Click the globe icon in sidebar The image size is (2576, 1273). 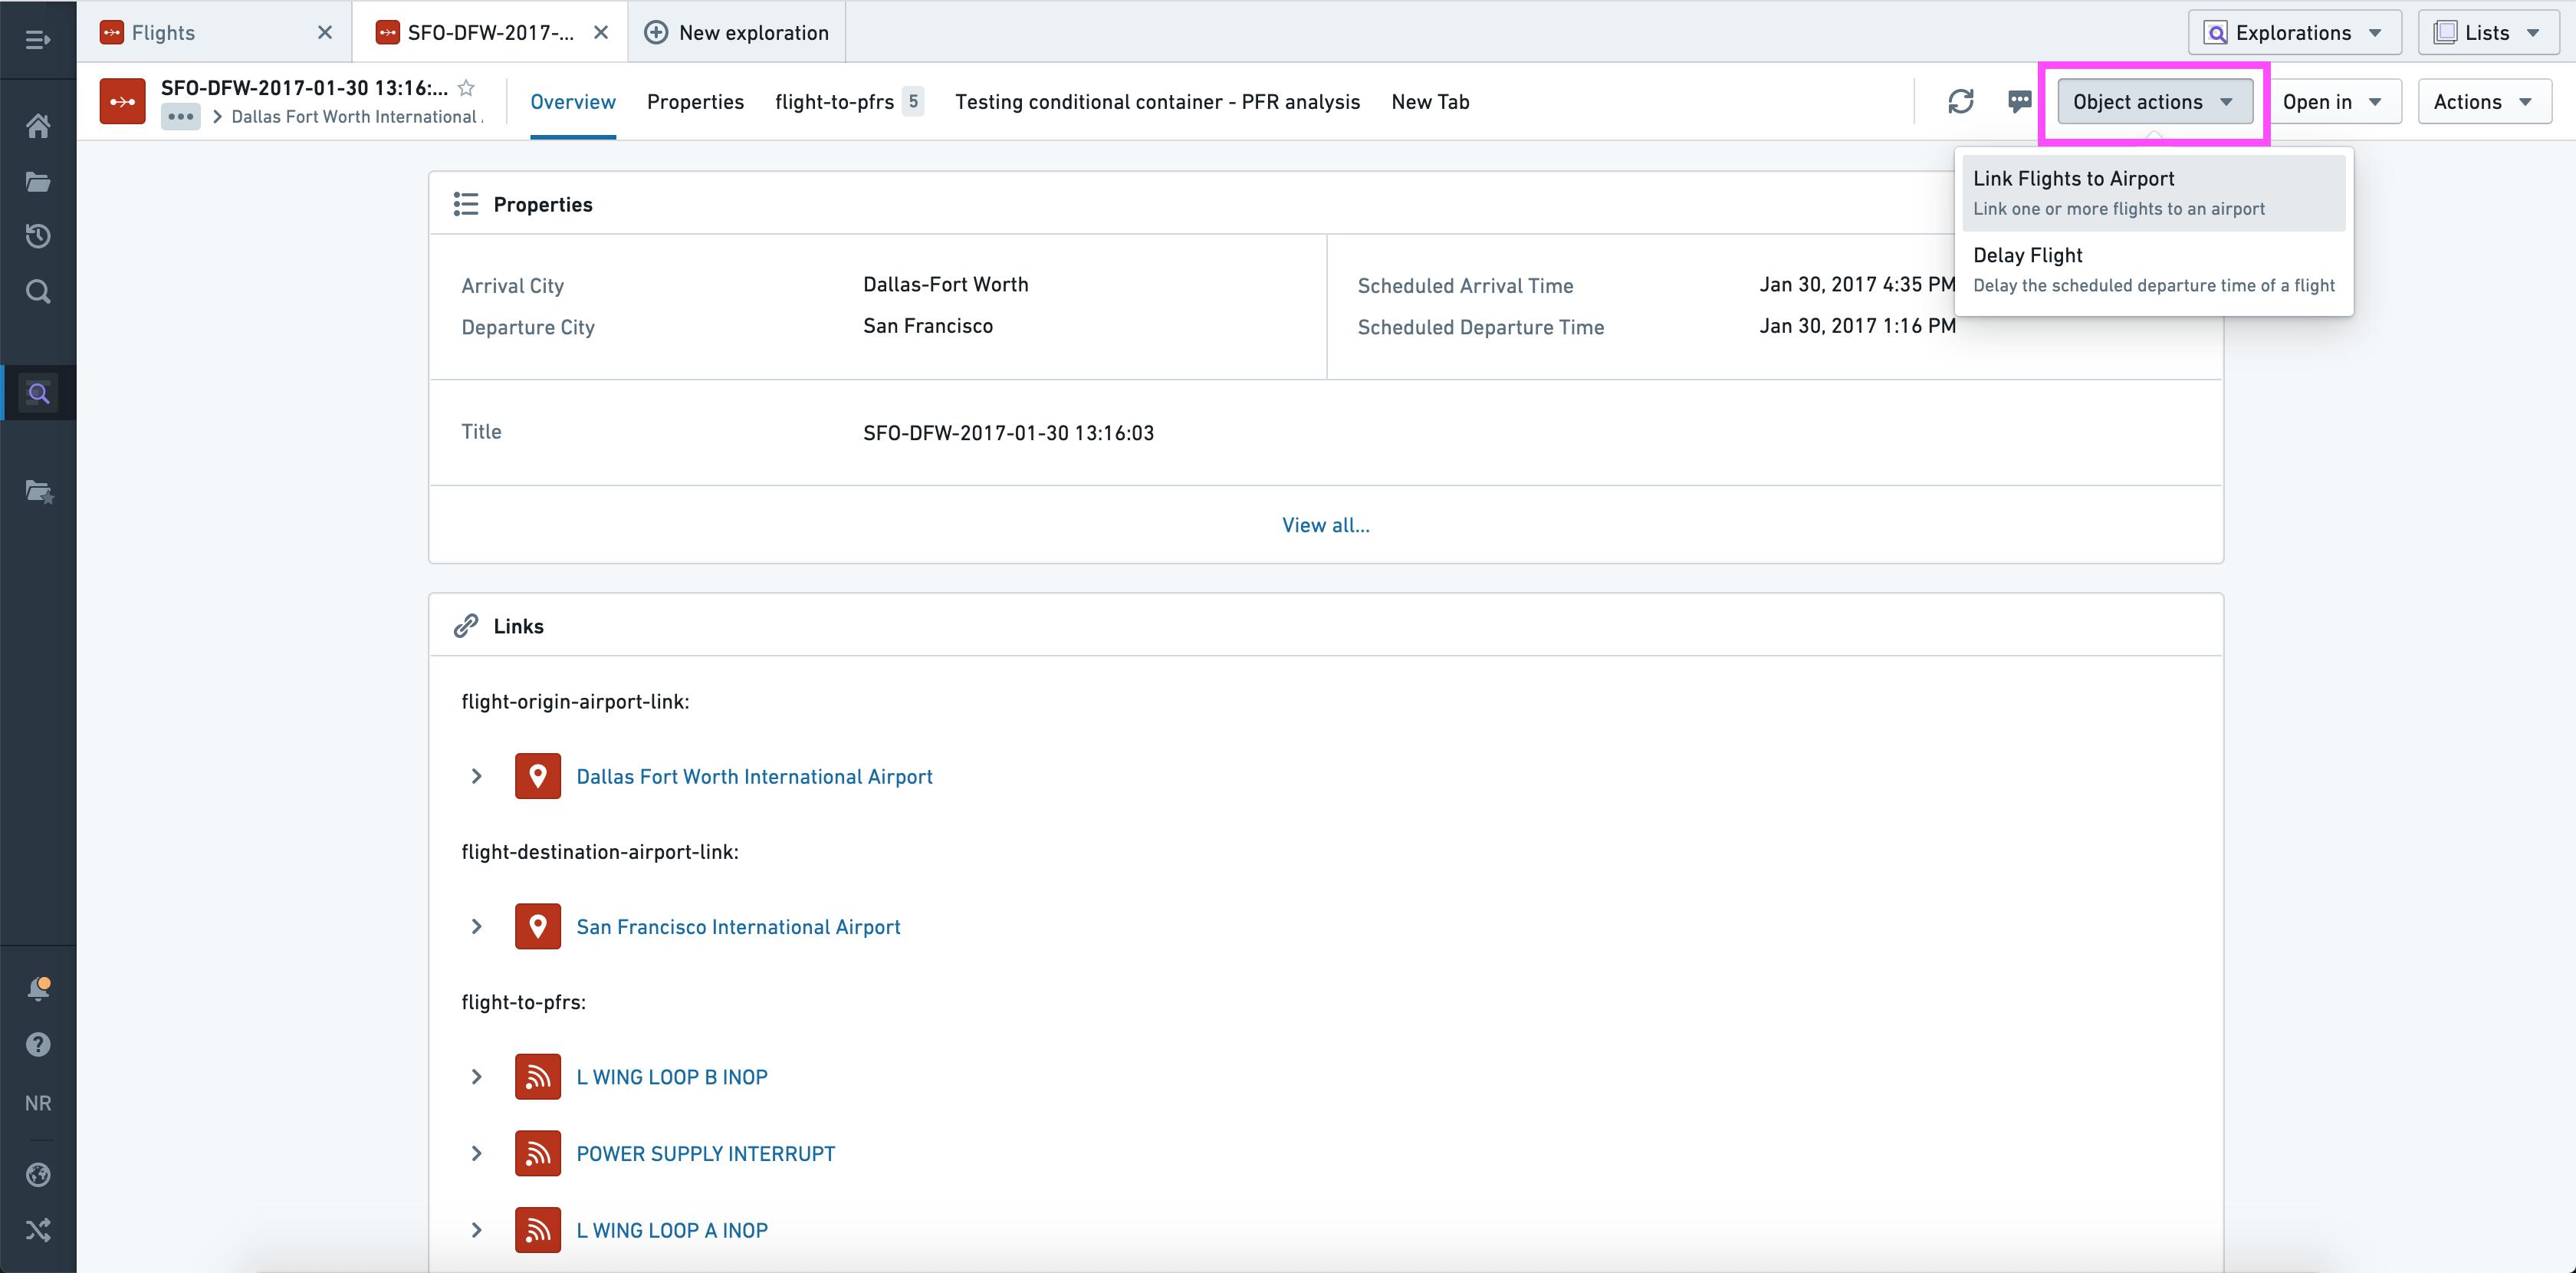pos(38,1175)
